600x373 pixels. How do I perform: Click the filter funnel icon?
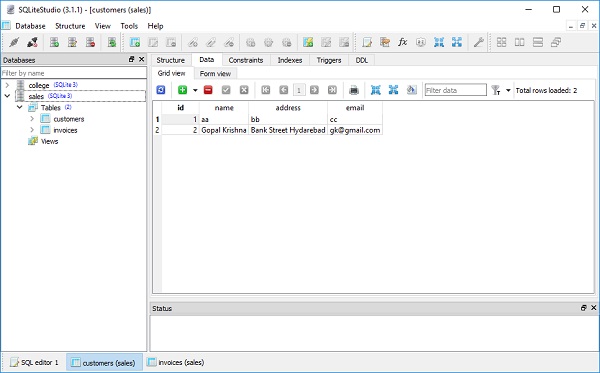(x=496, y=90)
